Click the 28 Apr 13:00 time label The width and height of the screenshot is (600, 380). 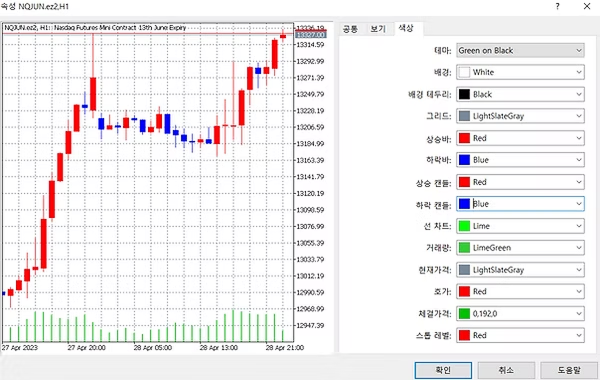click(x=218, y=348)
